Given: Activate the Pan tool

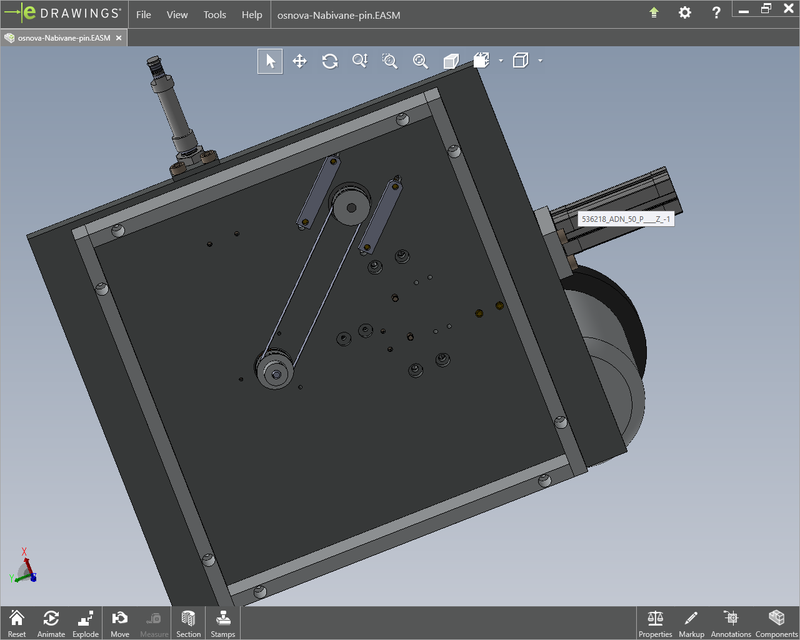Looking at the screenshot, I should (x=300, y=61).
